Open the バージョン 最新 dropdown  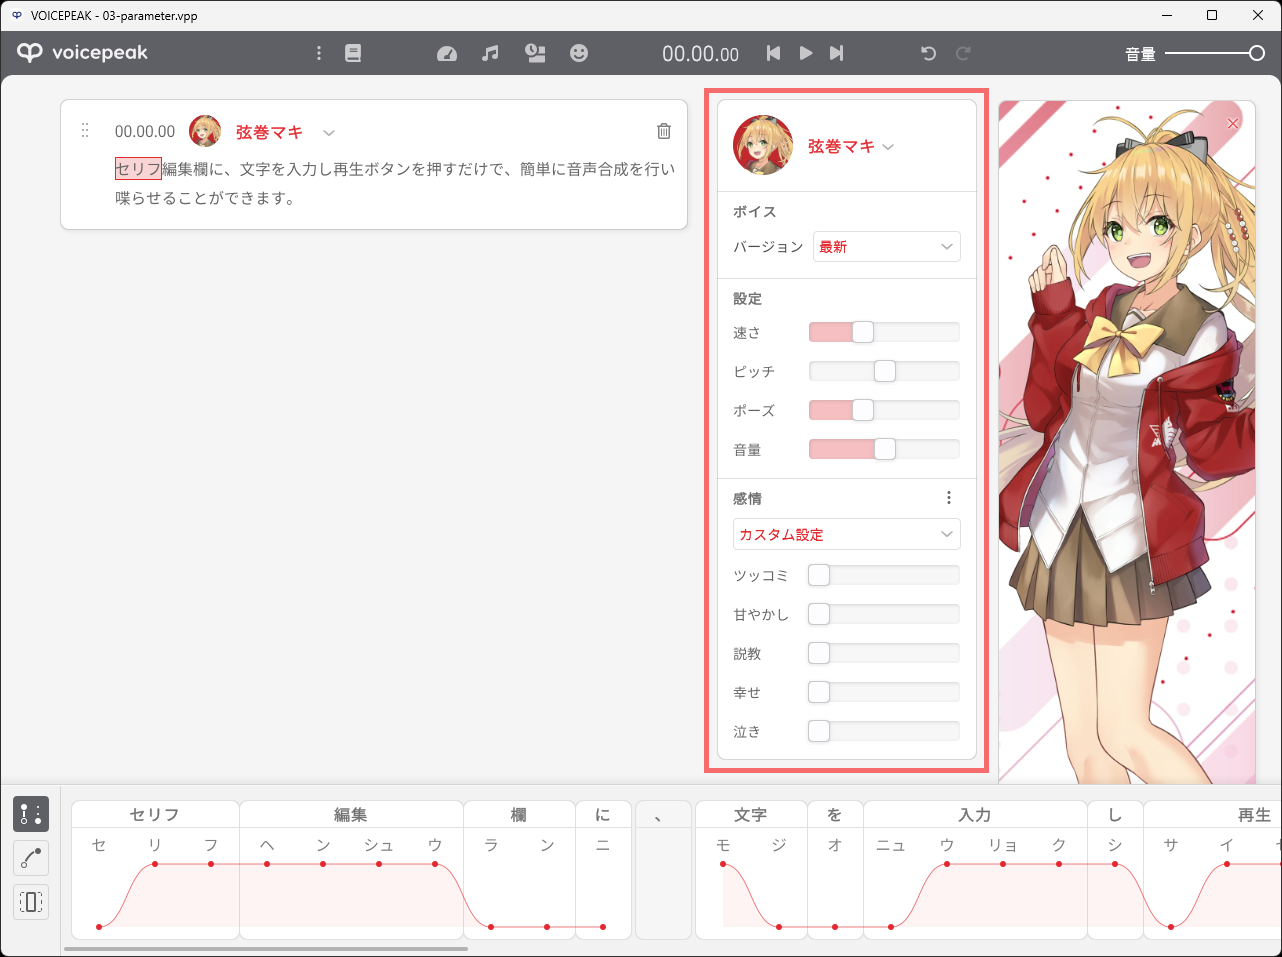pos(887,247)
